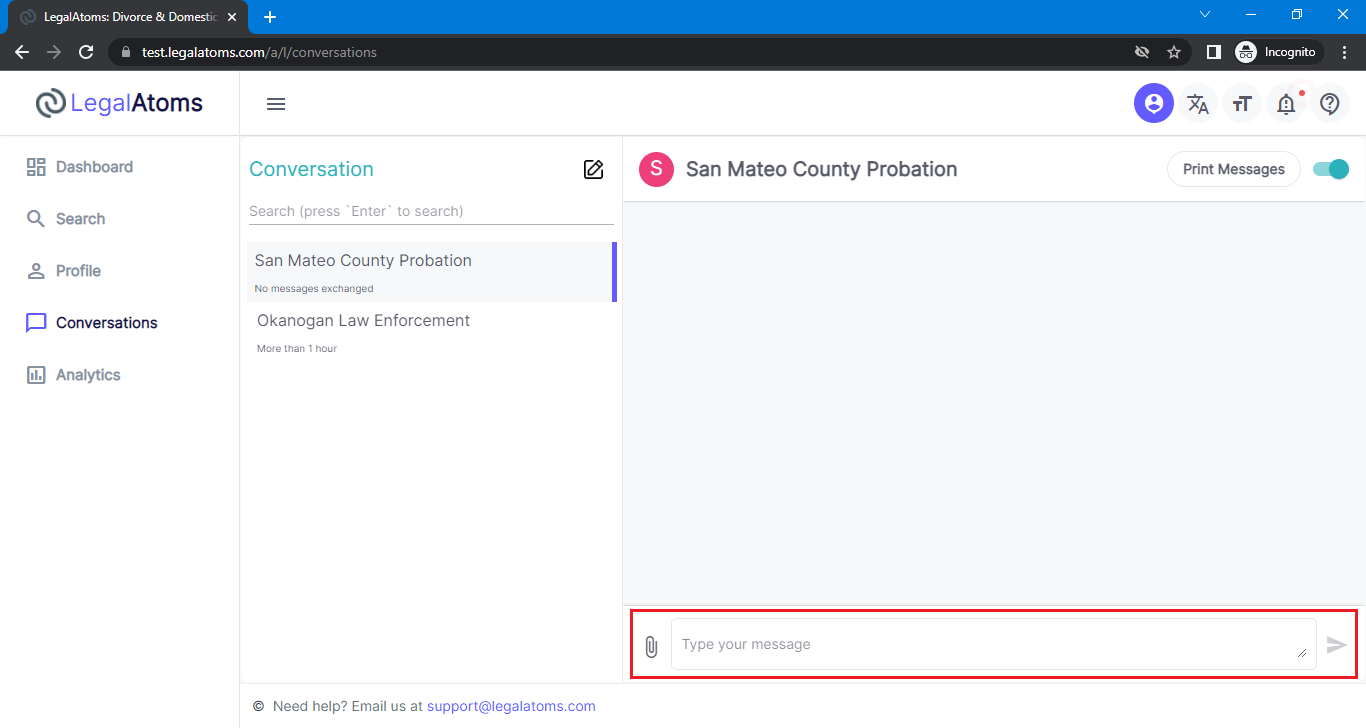Open Okanogan Law Enforcement conversation
The height and width of the screenshot is (728, 1366).
point(432,332)
